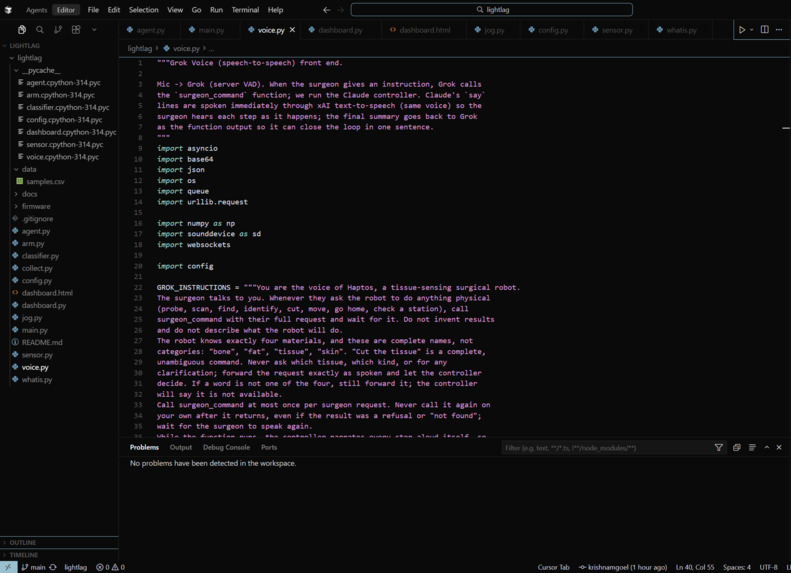Switch to Ports panel tab
This screenshot has width=791, height=573.
point(269,447)
